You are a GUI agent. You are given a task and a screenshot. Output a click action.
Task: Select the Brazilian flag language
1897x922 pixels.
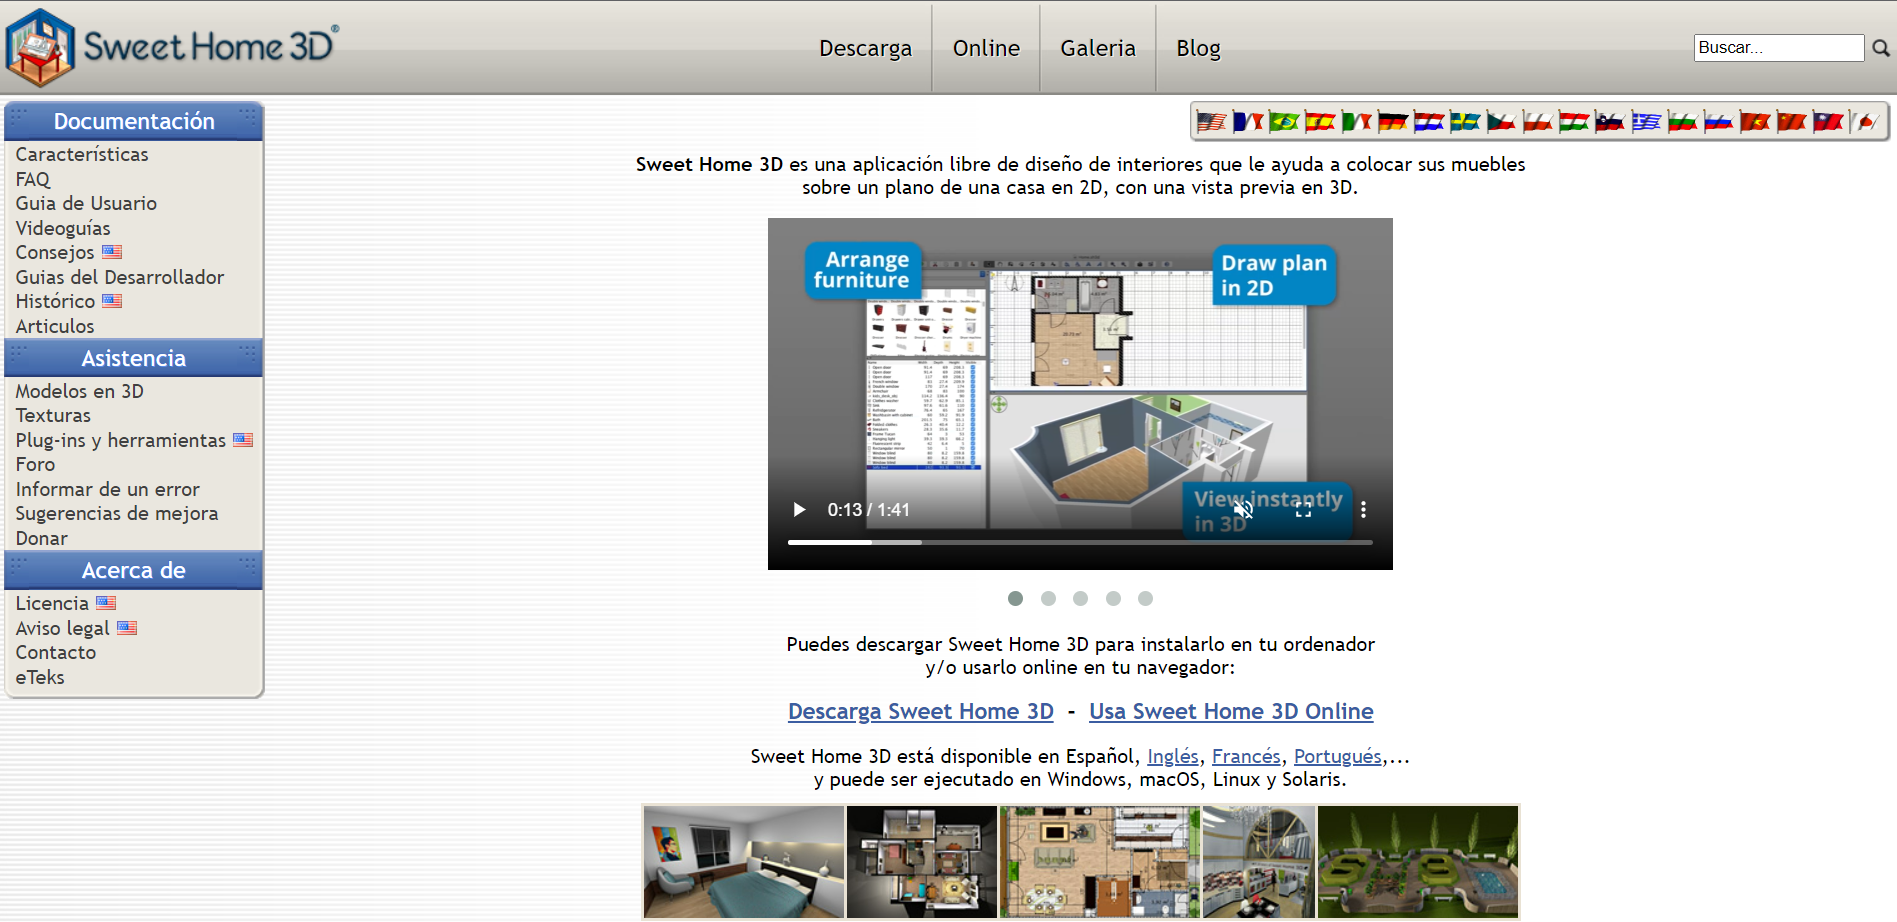click(x=1284, y=122)
